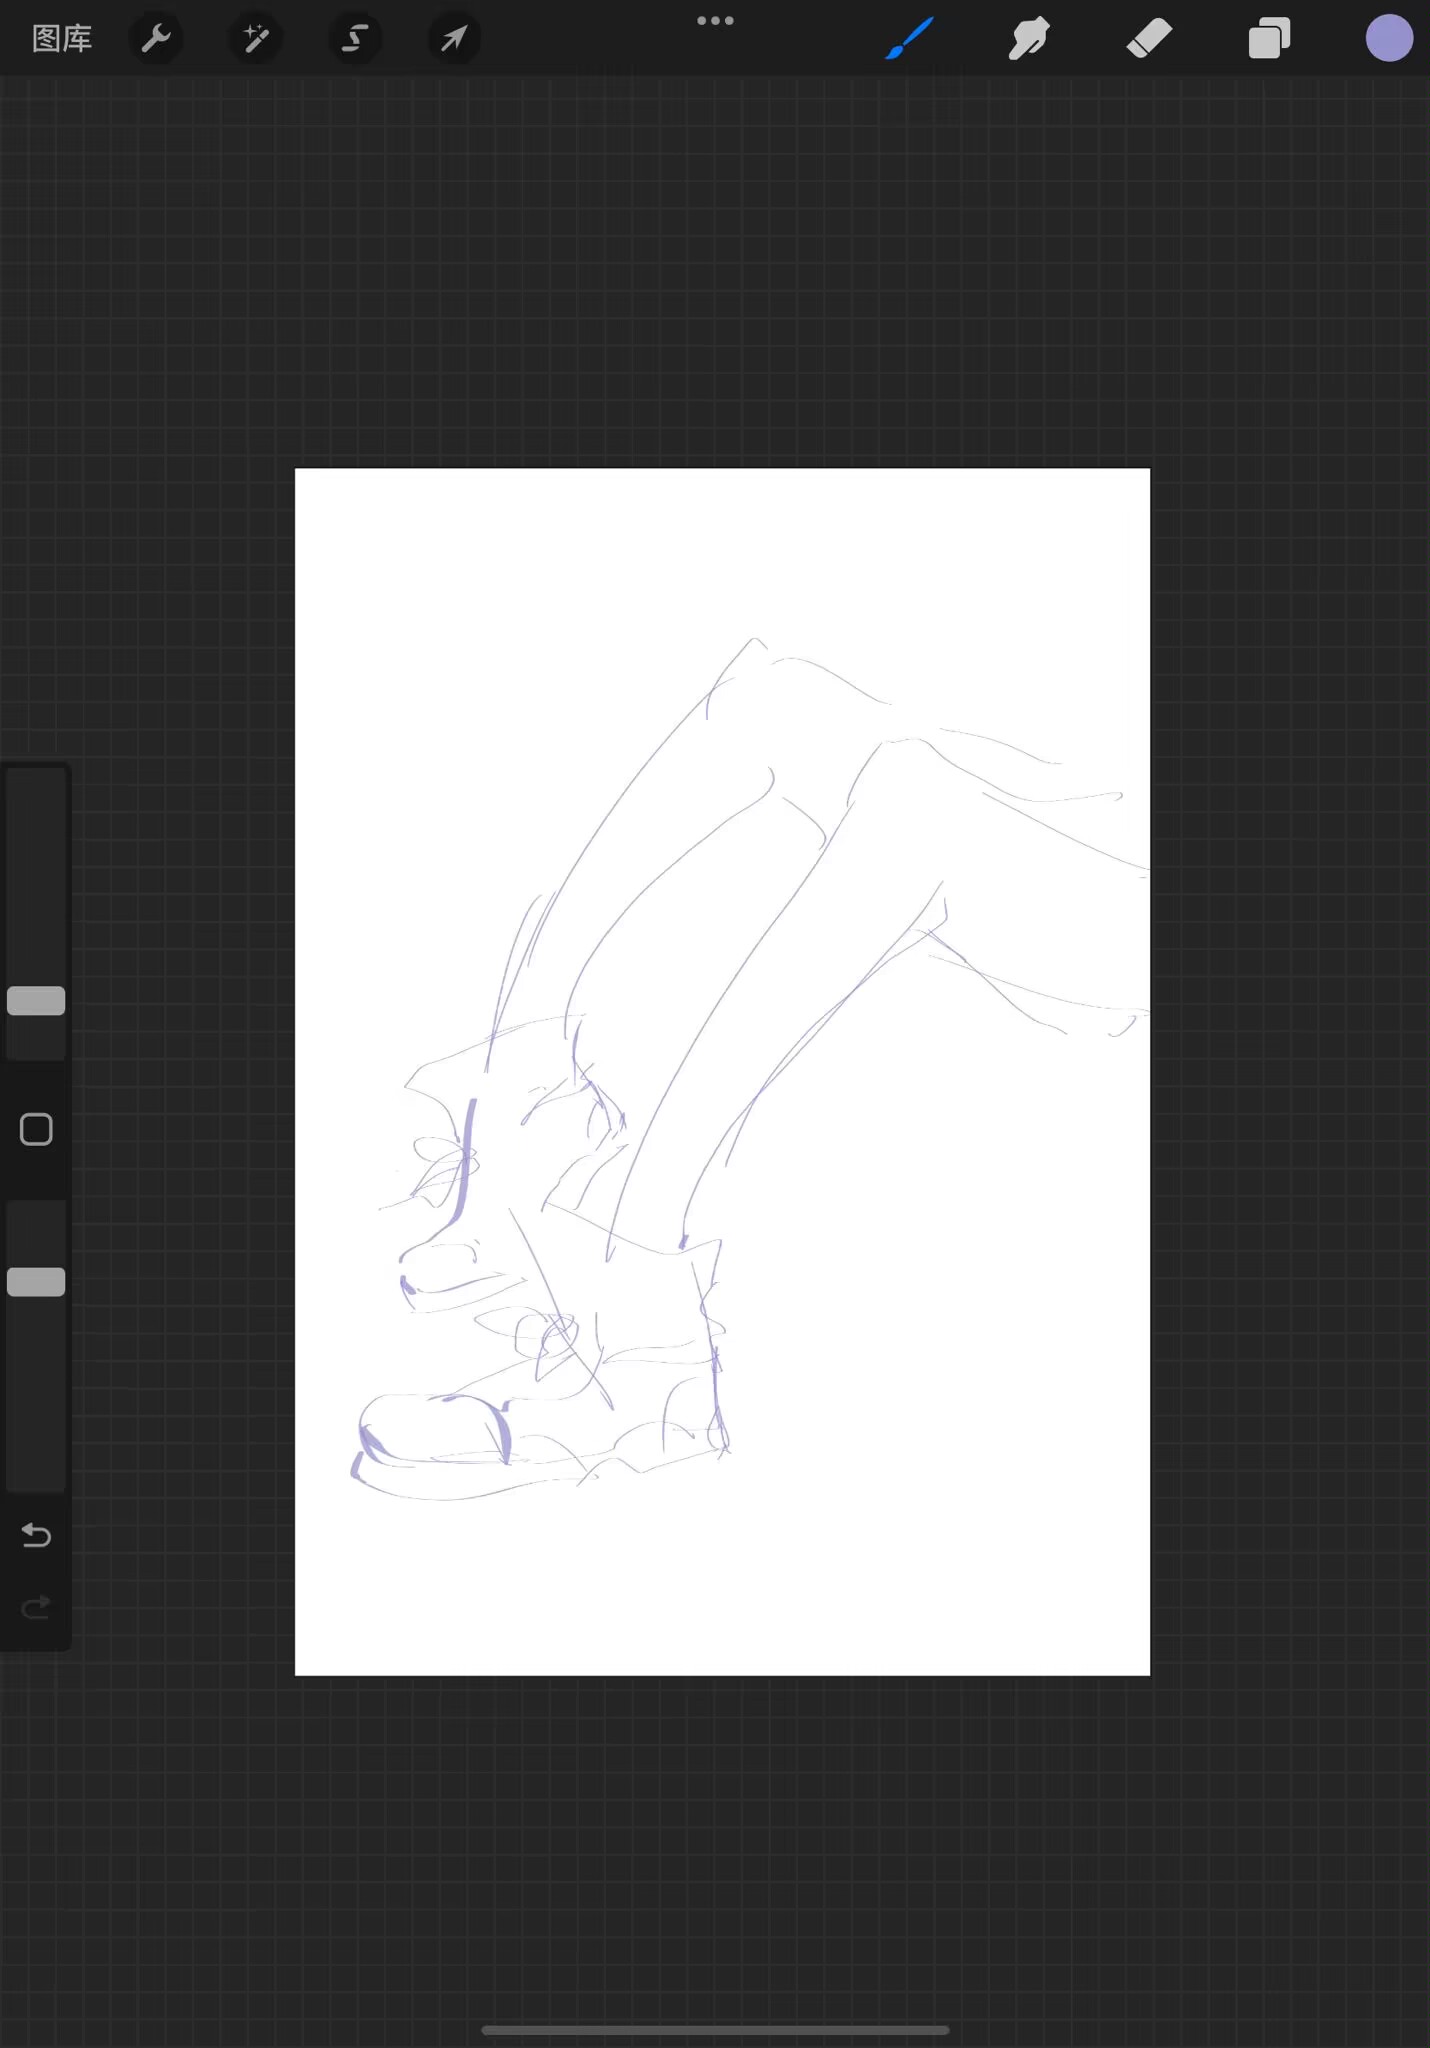Open the Adjustments magic wand menu
This screenshot has width=1430, height=2048.
(256, 39)
